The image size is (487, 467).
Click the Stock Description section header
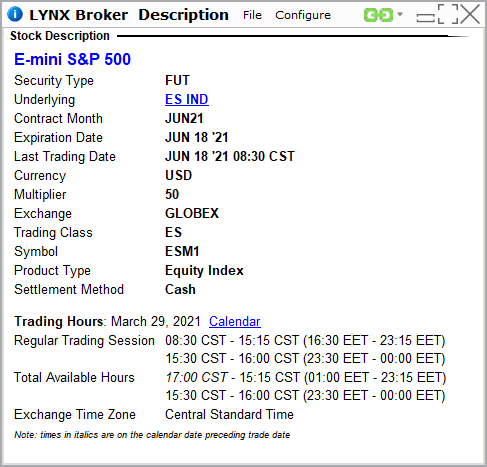click(x=60, y=36)
